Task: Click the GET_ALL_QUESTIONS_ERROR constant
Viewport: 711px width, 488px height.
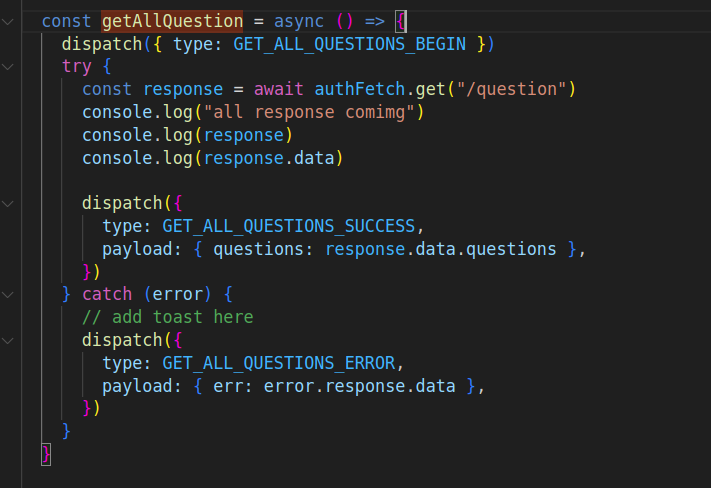Action: click(x=279, y=362)
